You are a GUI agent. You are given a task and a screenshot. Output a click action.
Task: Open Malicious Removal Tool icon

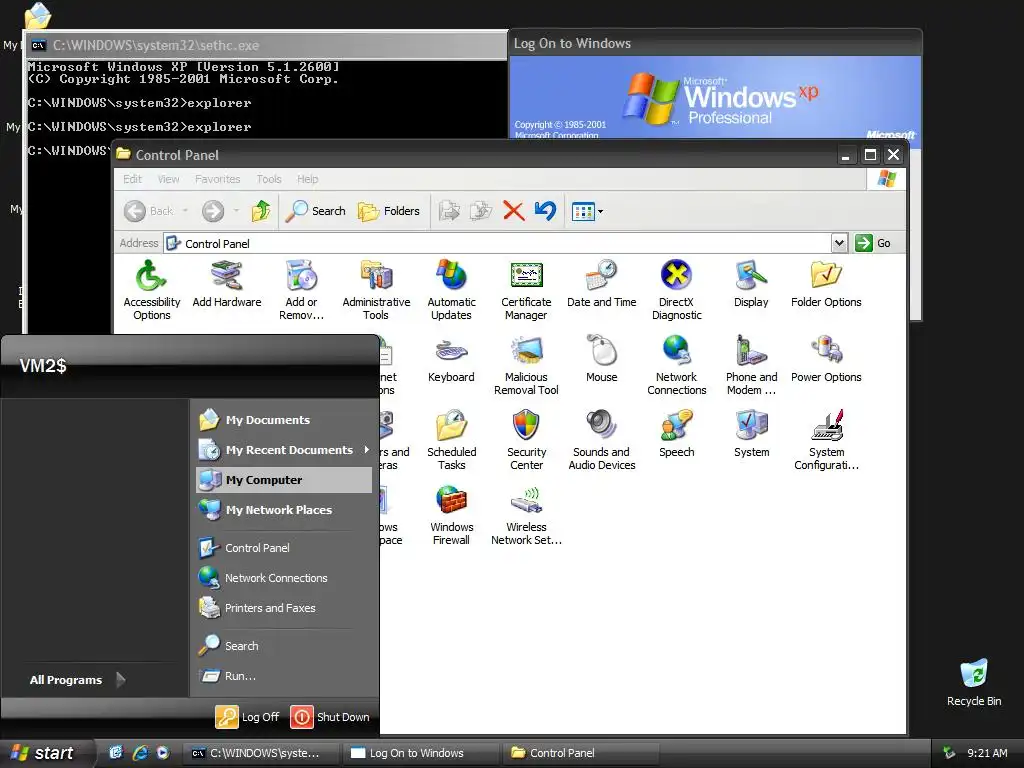click(x=526, y=366)
